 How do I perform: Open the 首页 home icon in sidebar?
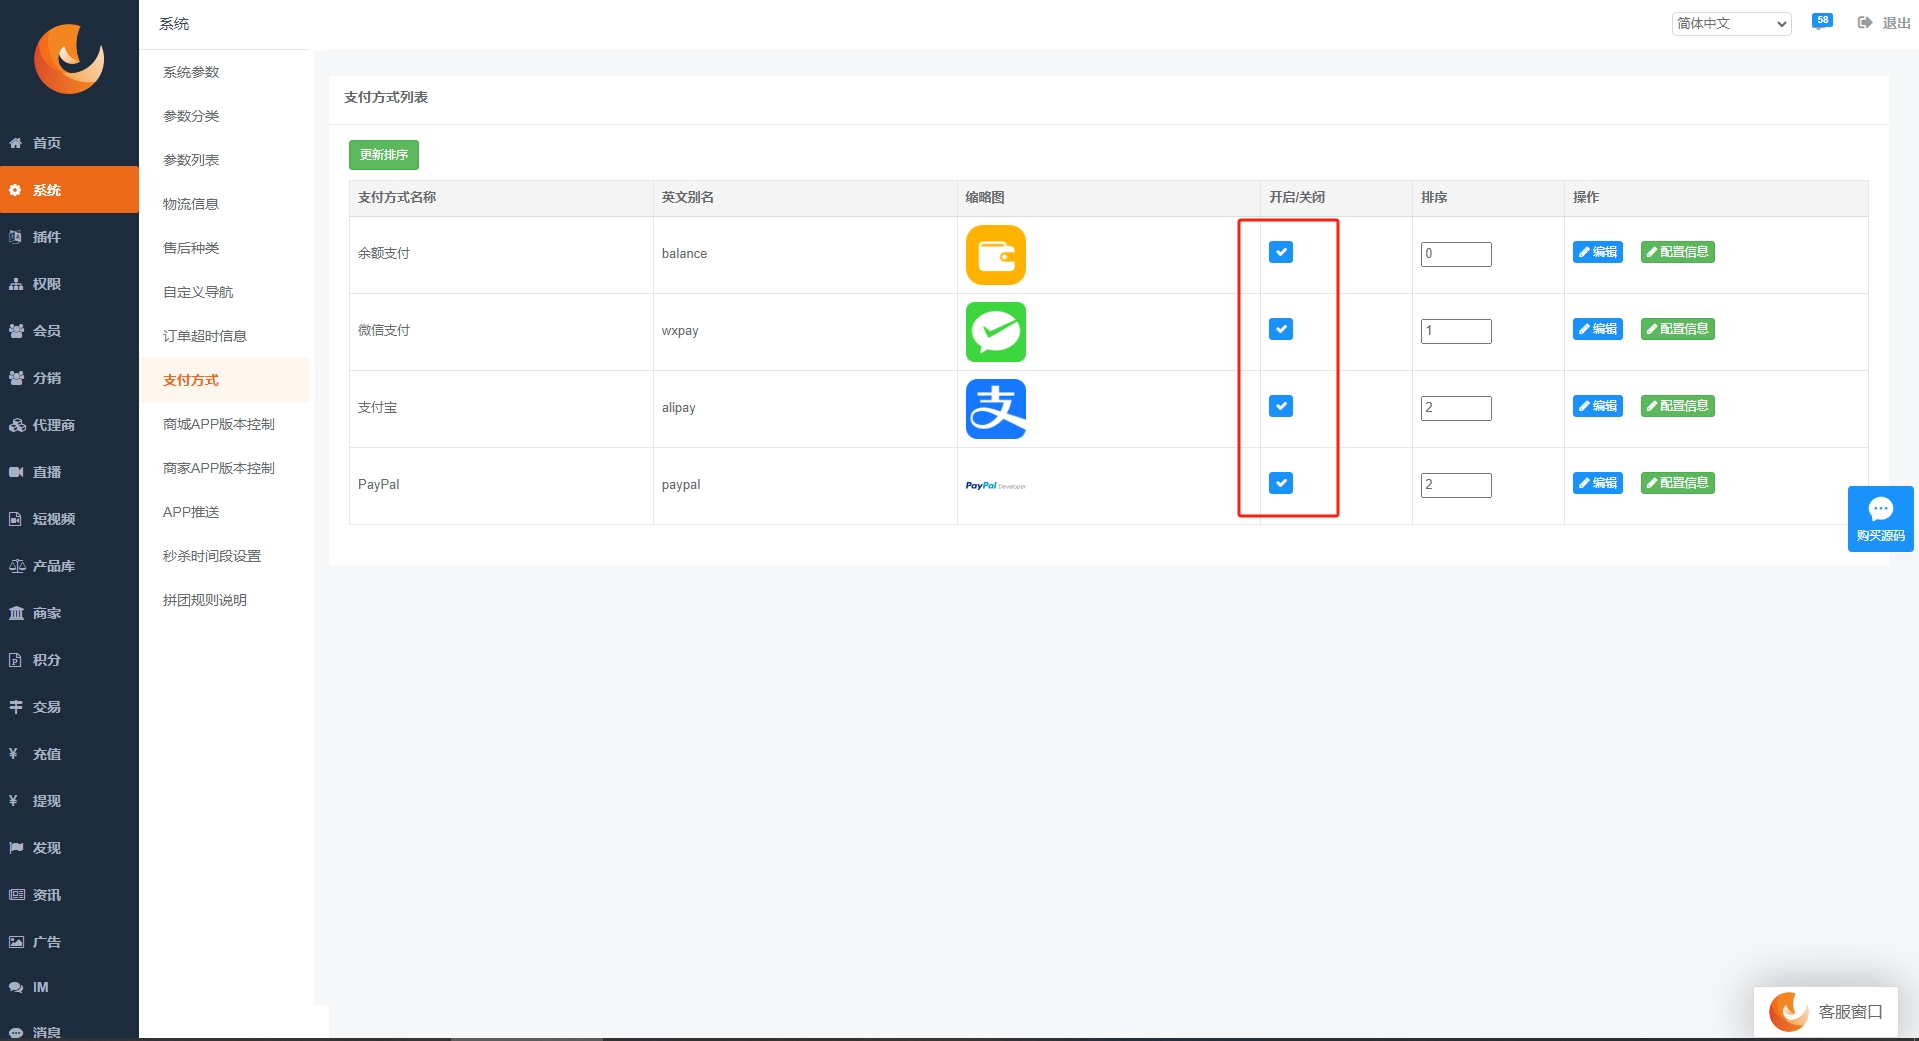tap(16, 143)
